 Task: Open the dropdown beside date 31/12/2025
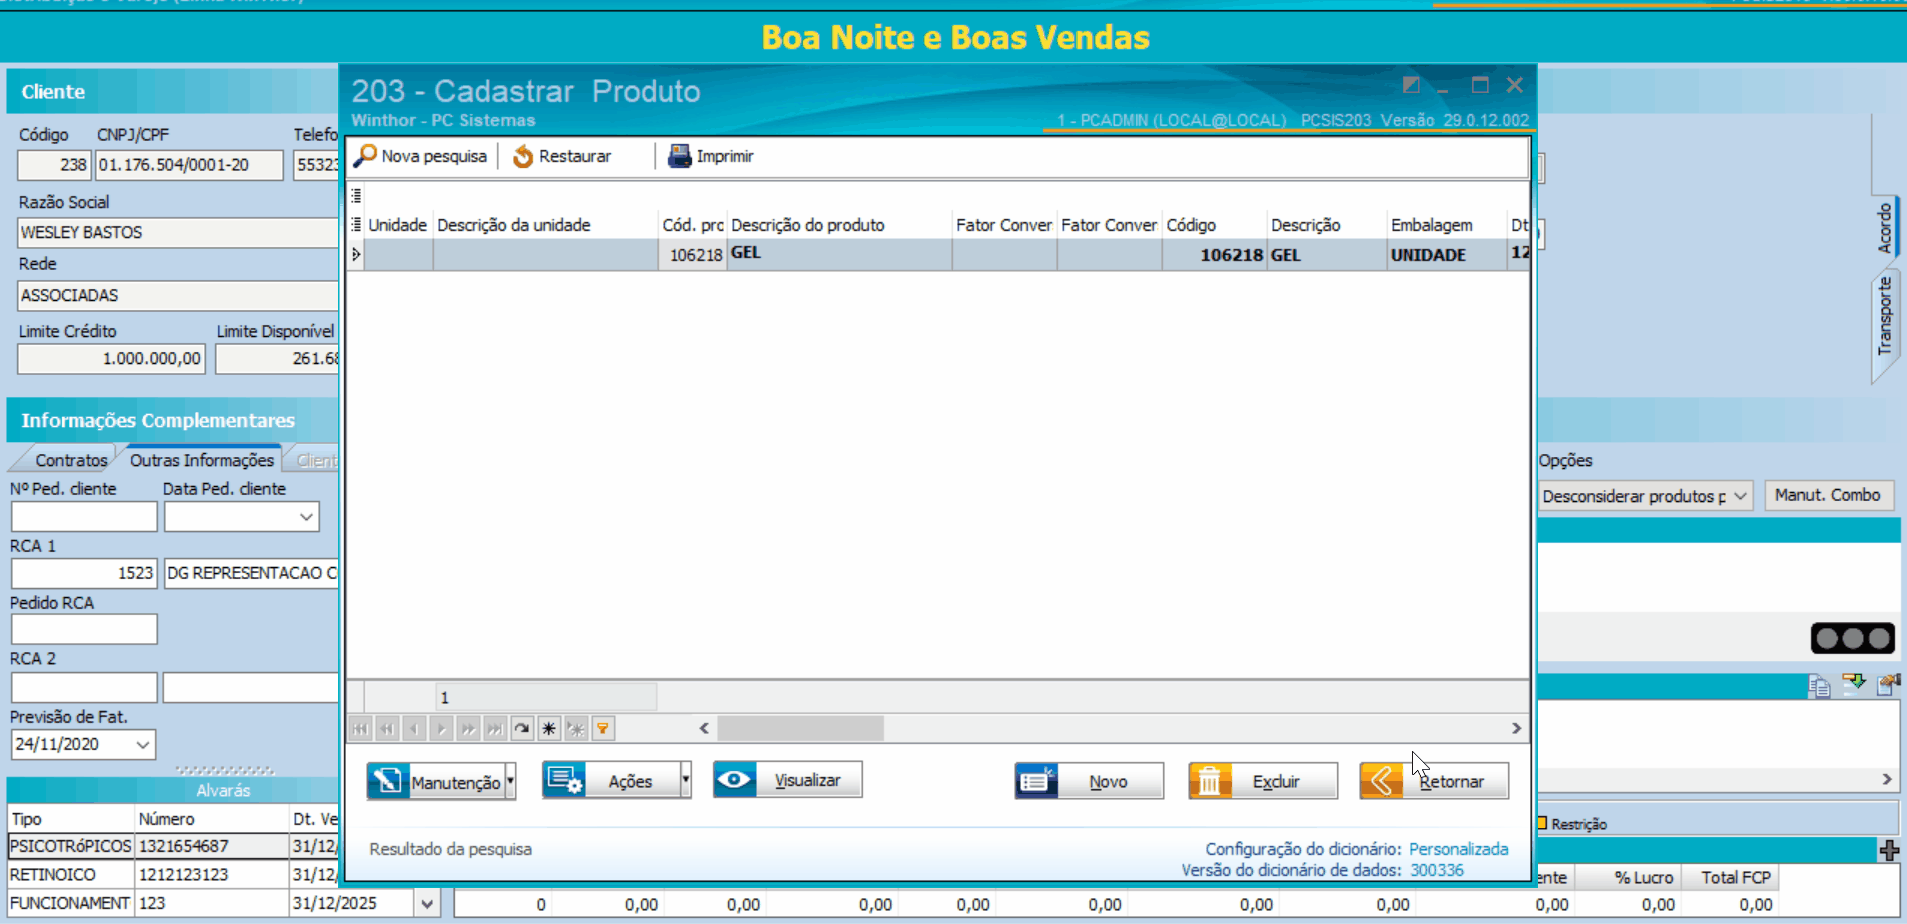428,903
